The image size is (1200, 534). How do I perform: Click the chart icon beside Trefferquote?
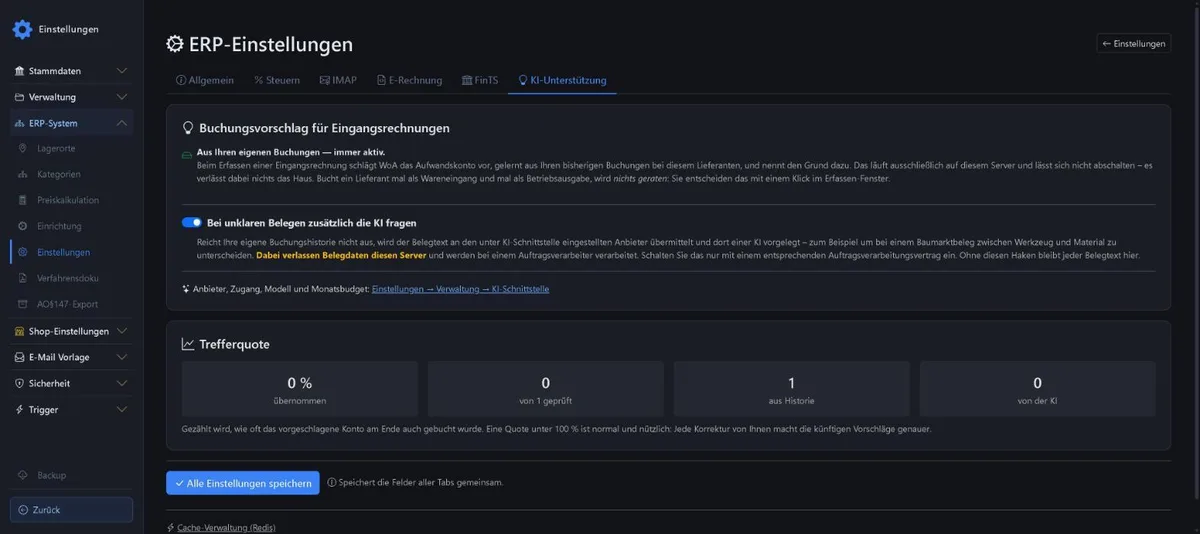(187, 344)
